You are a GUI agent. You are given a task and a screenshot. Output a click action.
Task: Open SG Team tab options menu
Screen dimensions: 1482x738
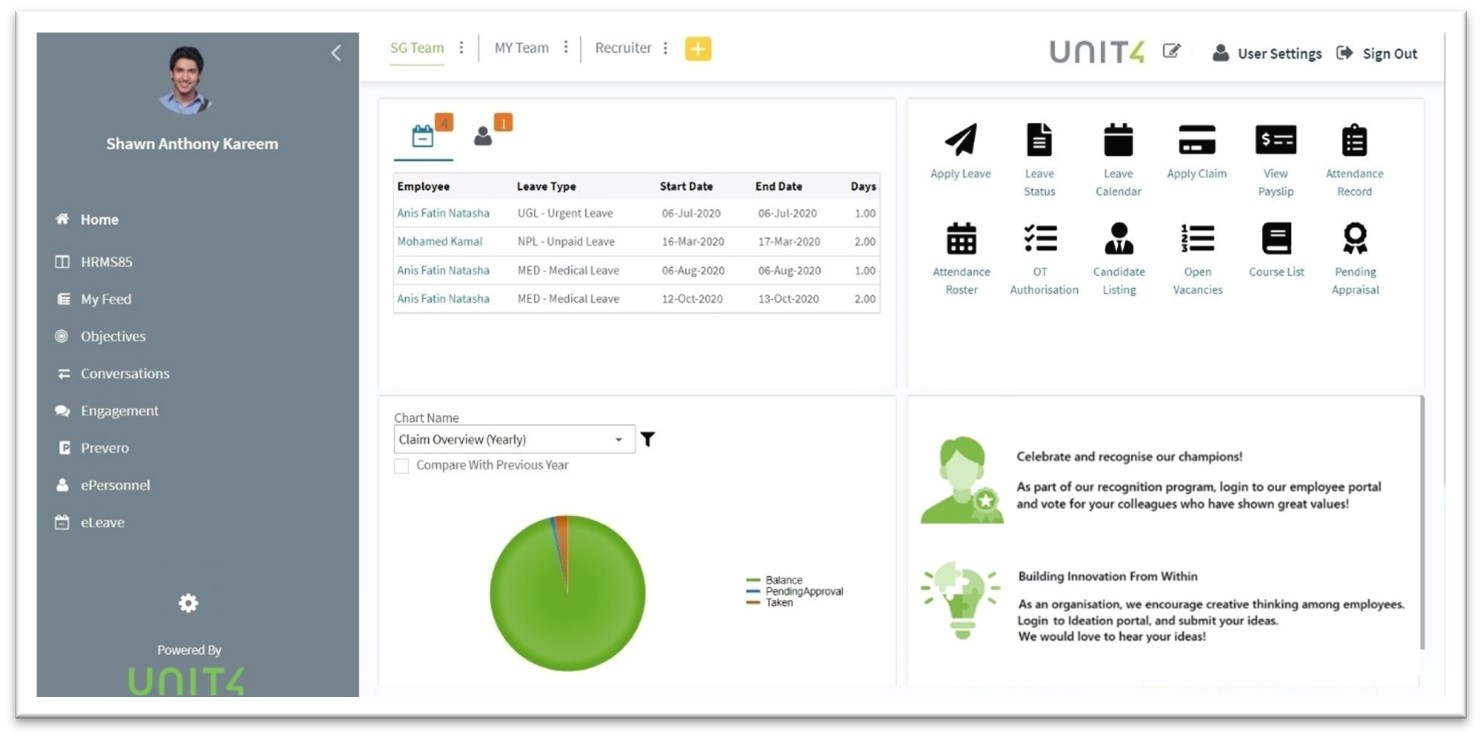461,48
